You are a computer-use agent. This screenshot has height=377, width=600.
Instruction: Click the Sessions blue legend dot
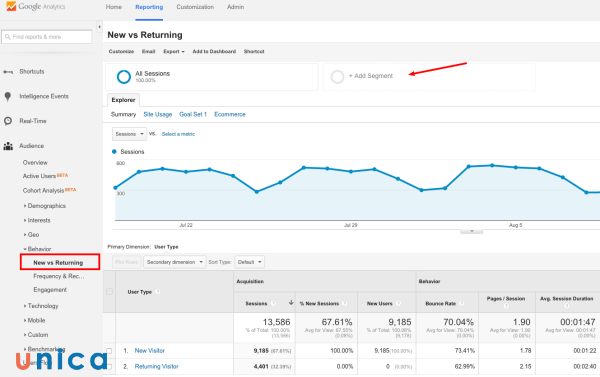(x=114, y=152)
